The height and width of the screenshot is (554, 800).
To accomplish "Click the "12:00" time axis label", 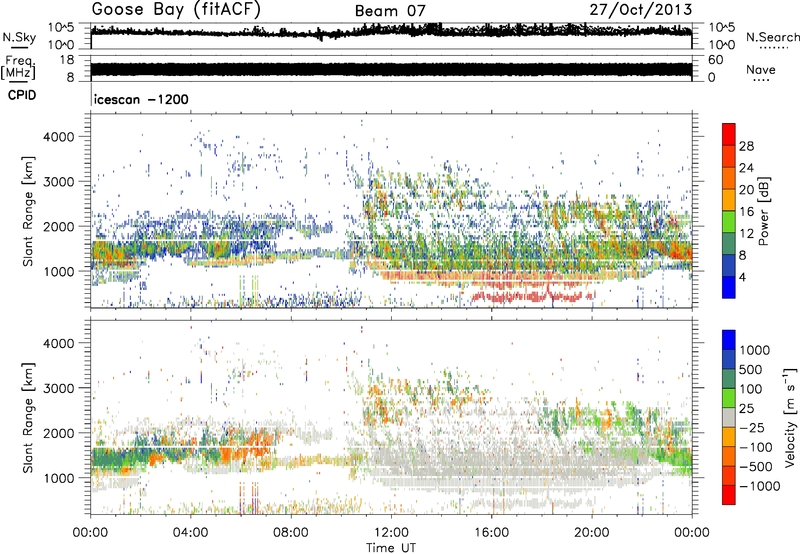I will pyautogui.click(x=391, y=533).
